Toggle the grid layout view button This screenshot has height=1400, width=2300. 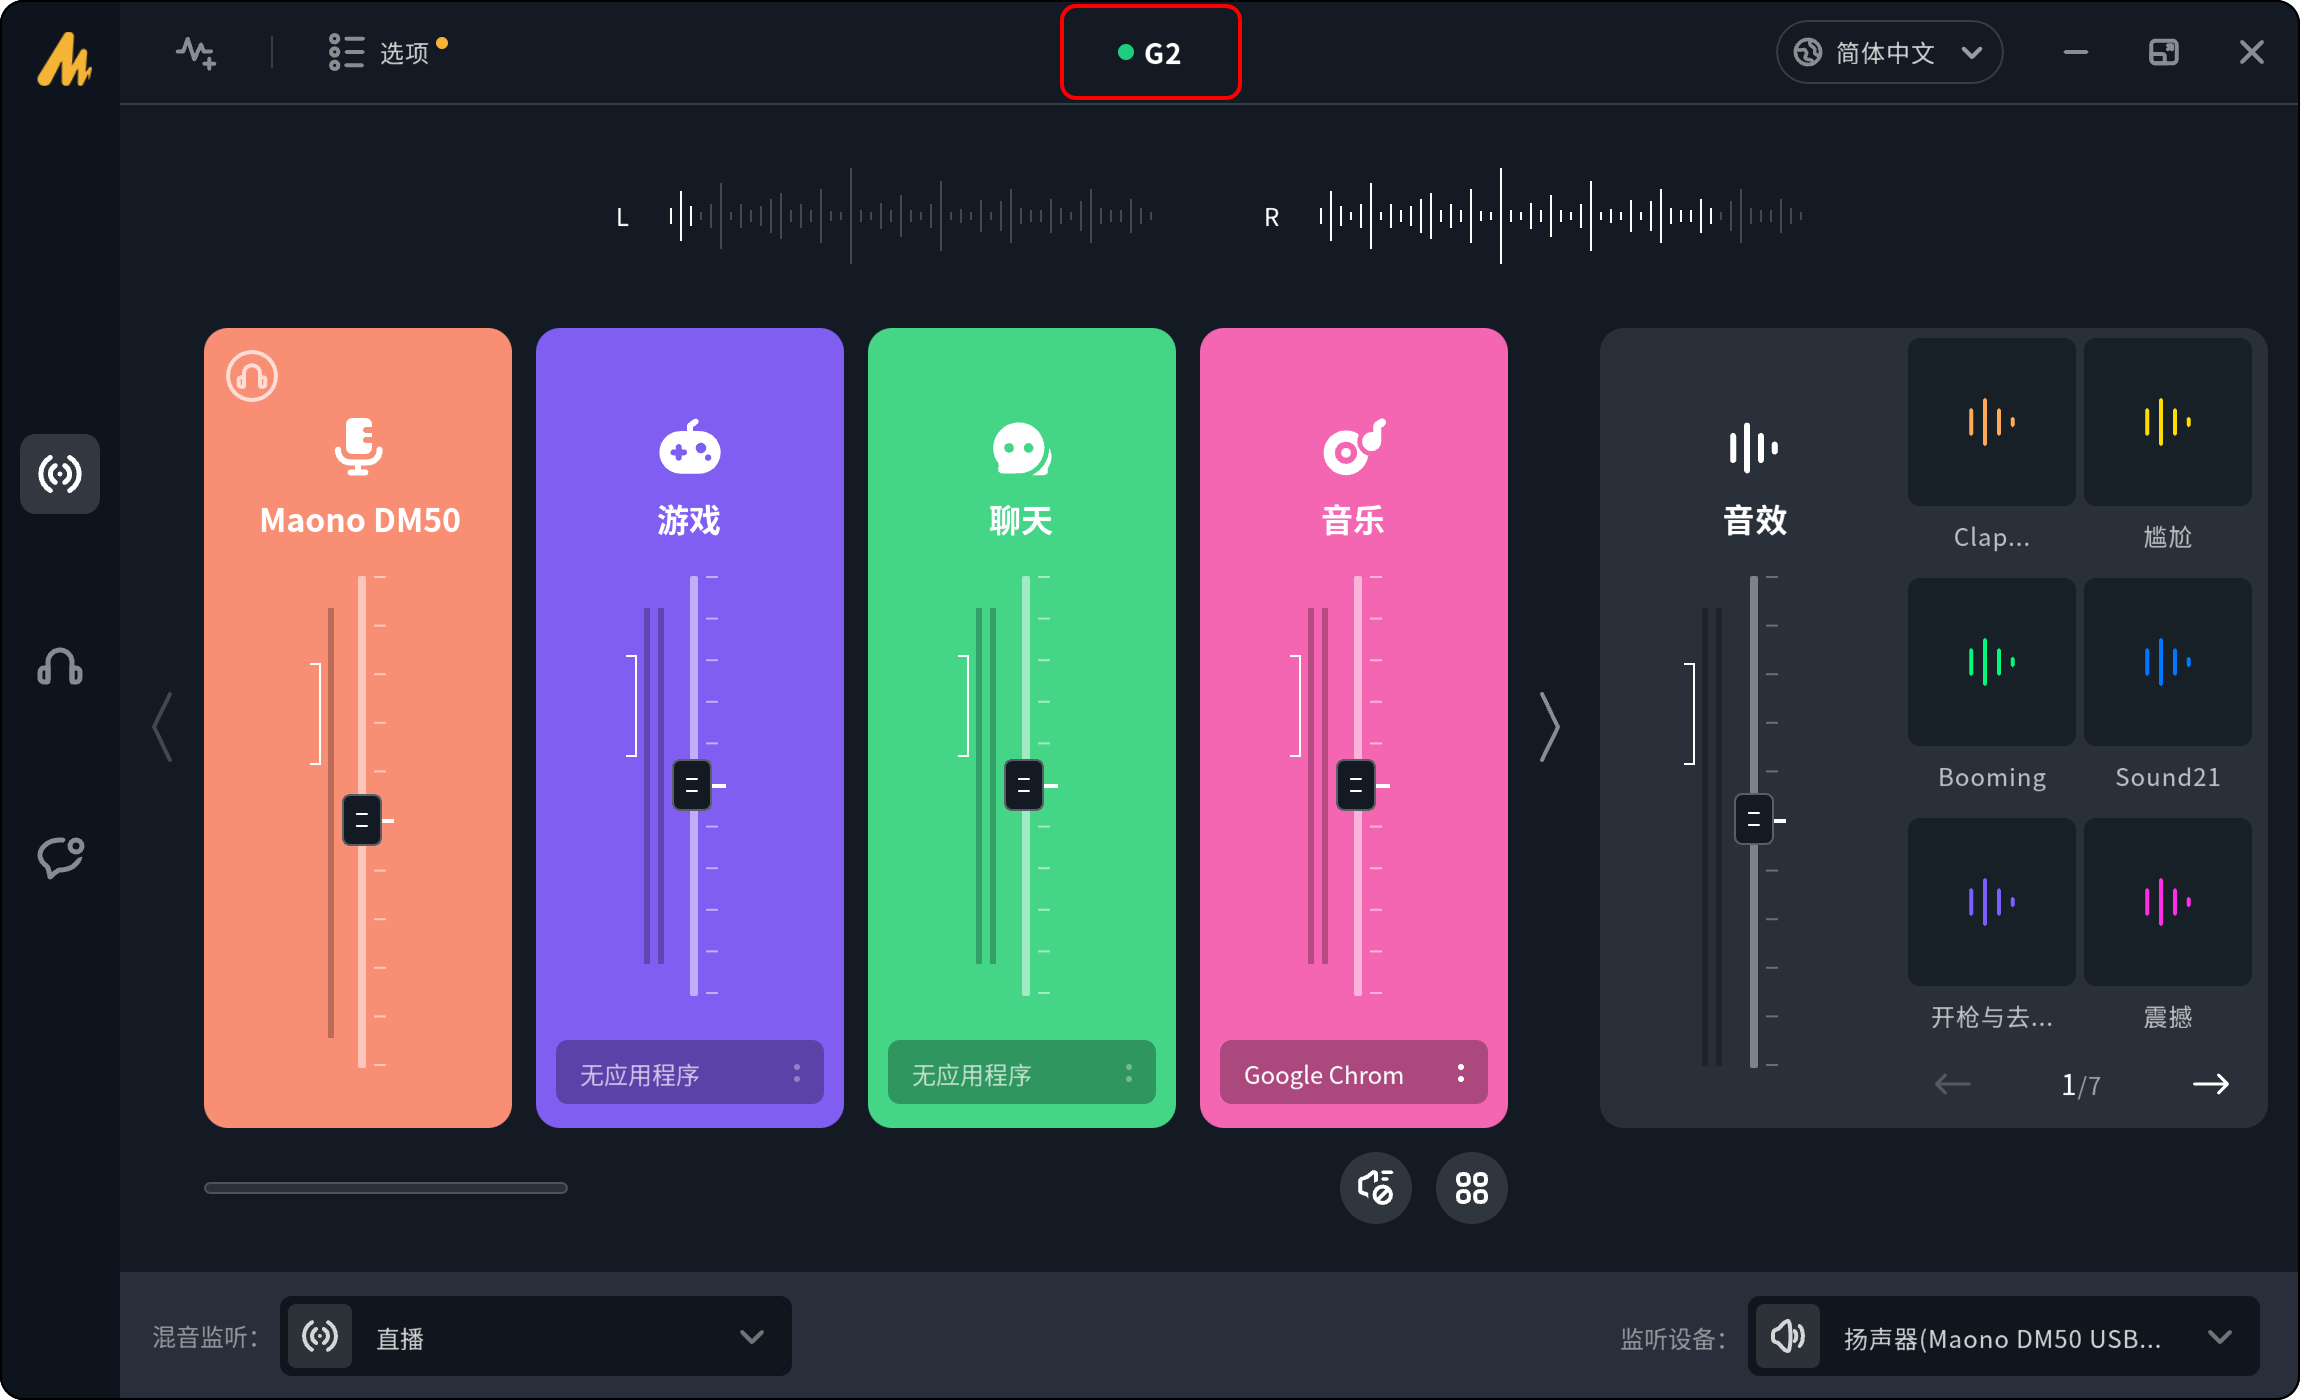click(x=1471, y=1188)
